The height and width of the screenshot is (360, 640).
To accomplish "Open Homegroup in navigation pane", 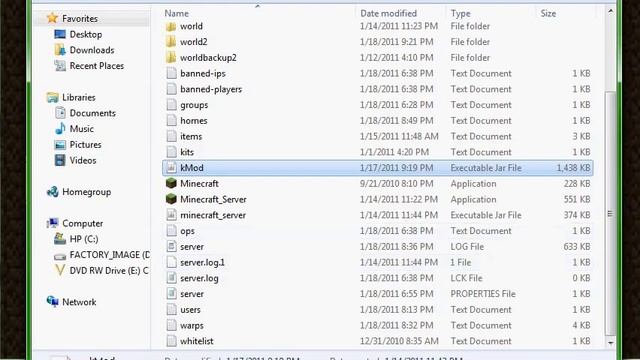I will point(87,192).
